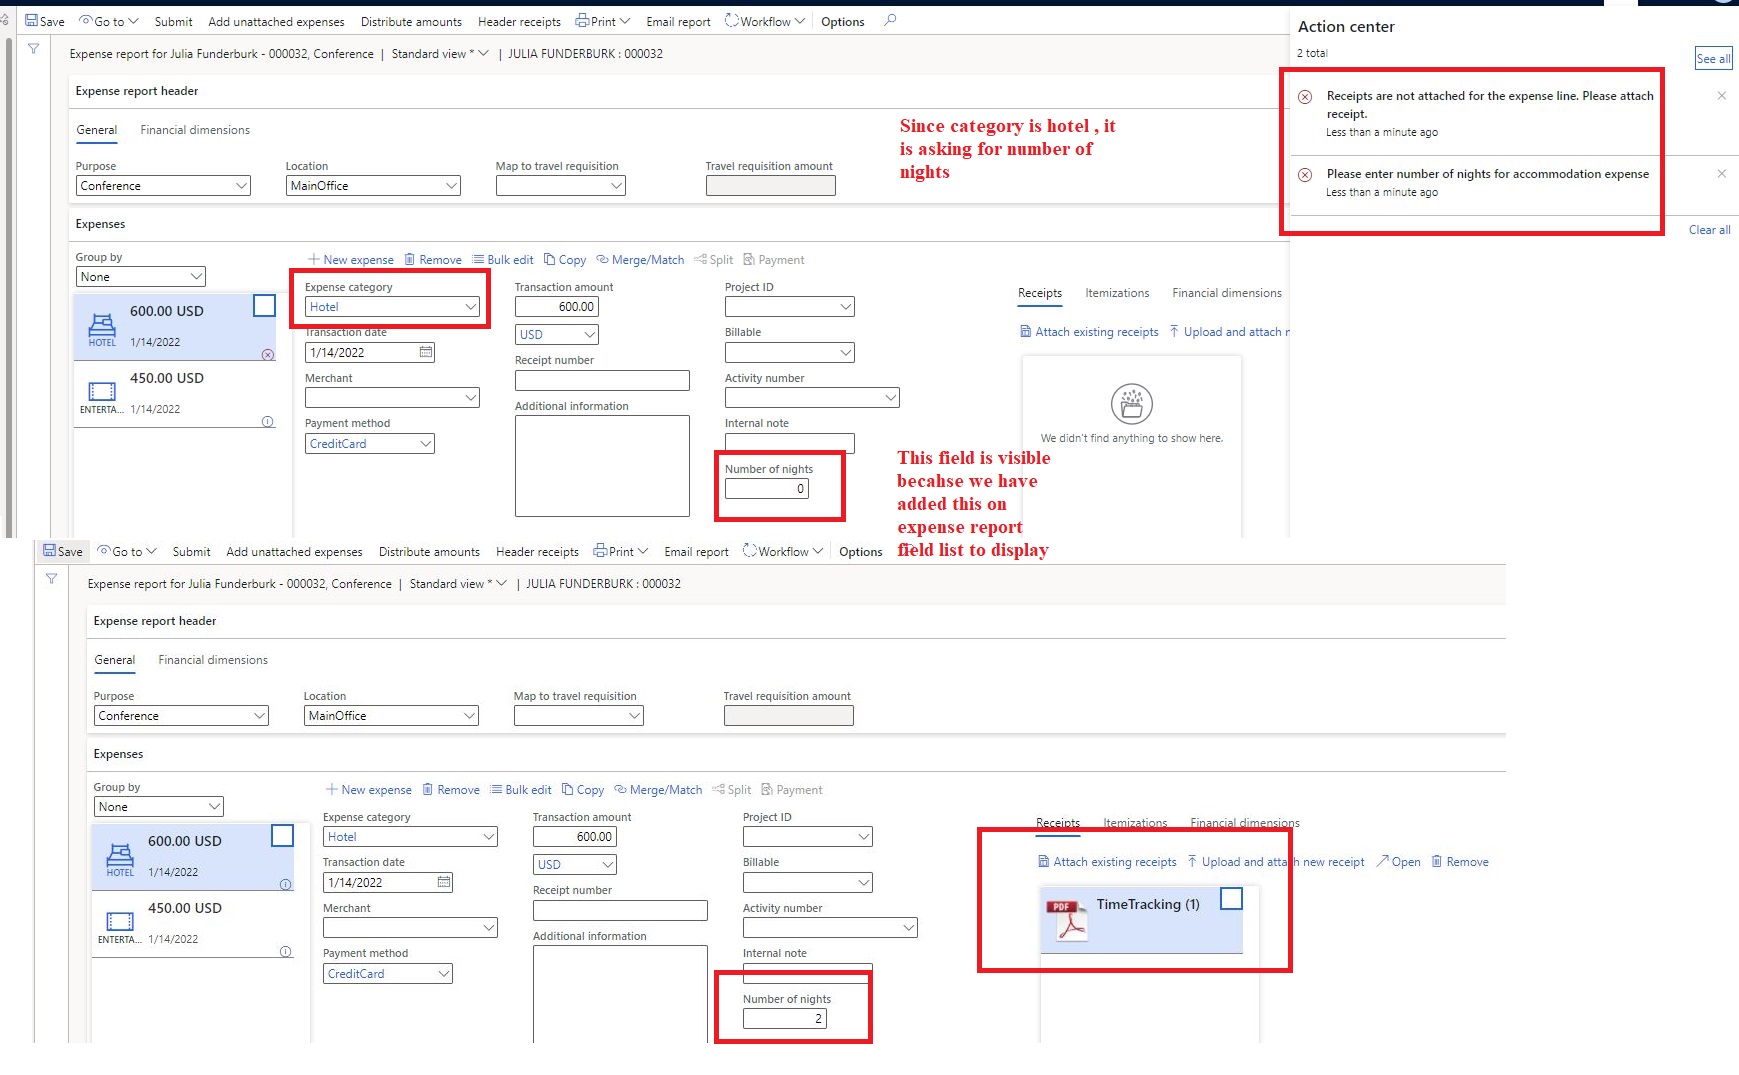This screenshot has height=1075, width=1739.
Task: Click New expense in the upper form
Action: [x=351, y=260]
